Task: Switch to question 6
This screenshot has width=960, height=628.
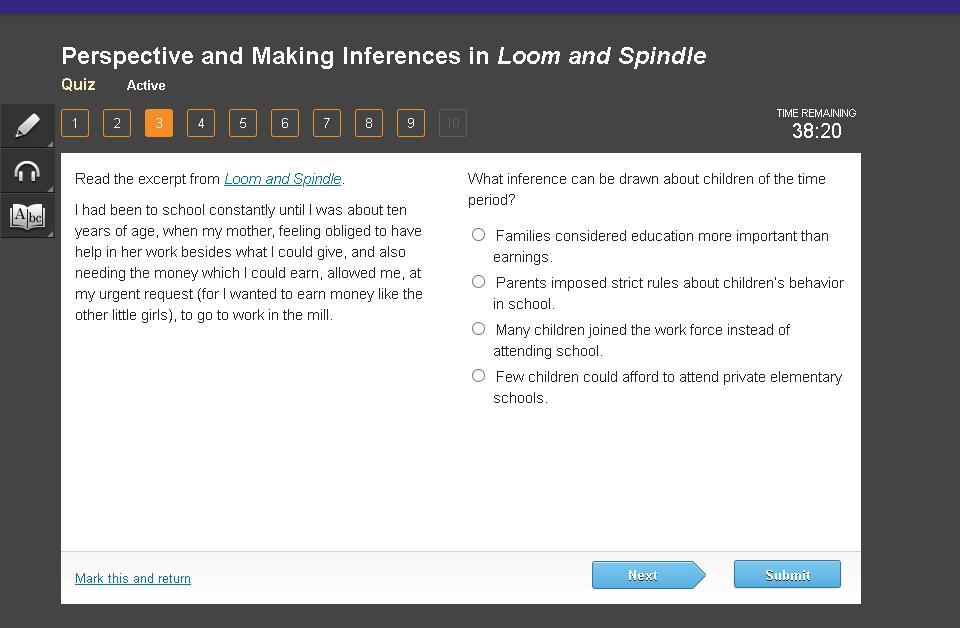Action: [285, 123]
